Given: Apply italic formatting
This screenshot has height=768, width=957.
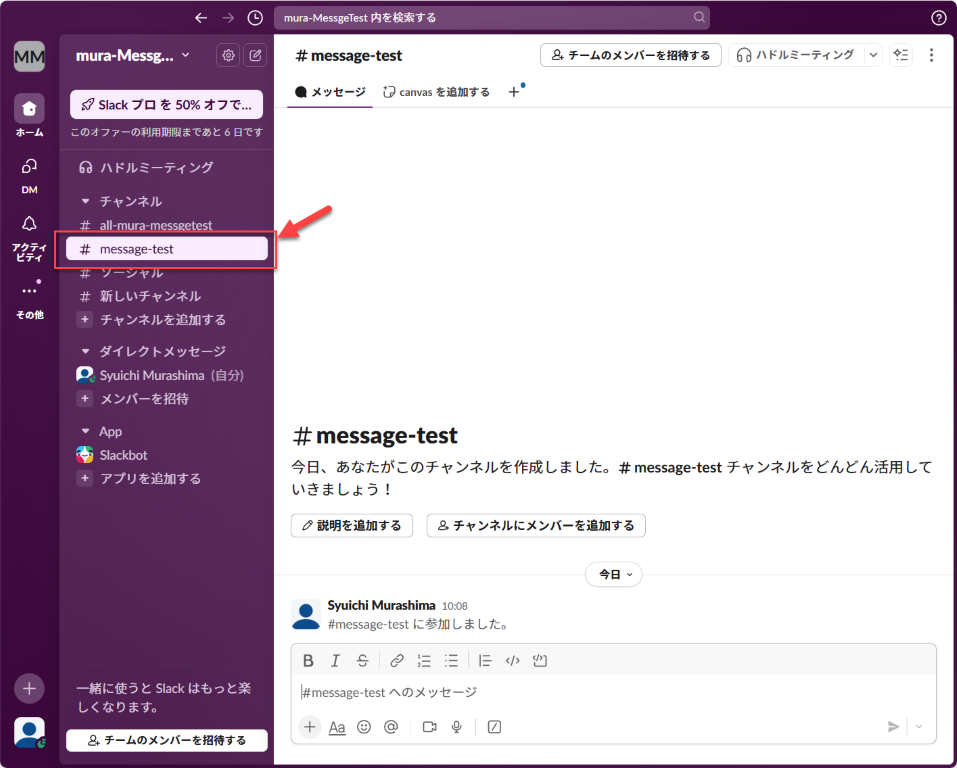Looking at the screenshot, I should pos(335,661).
